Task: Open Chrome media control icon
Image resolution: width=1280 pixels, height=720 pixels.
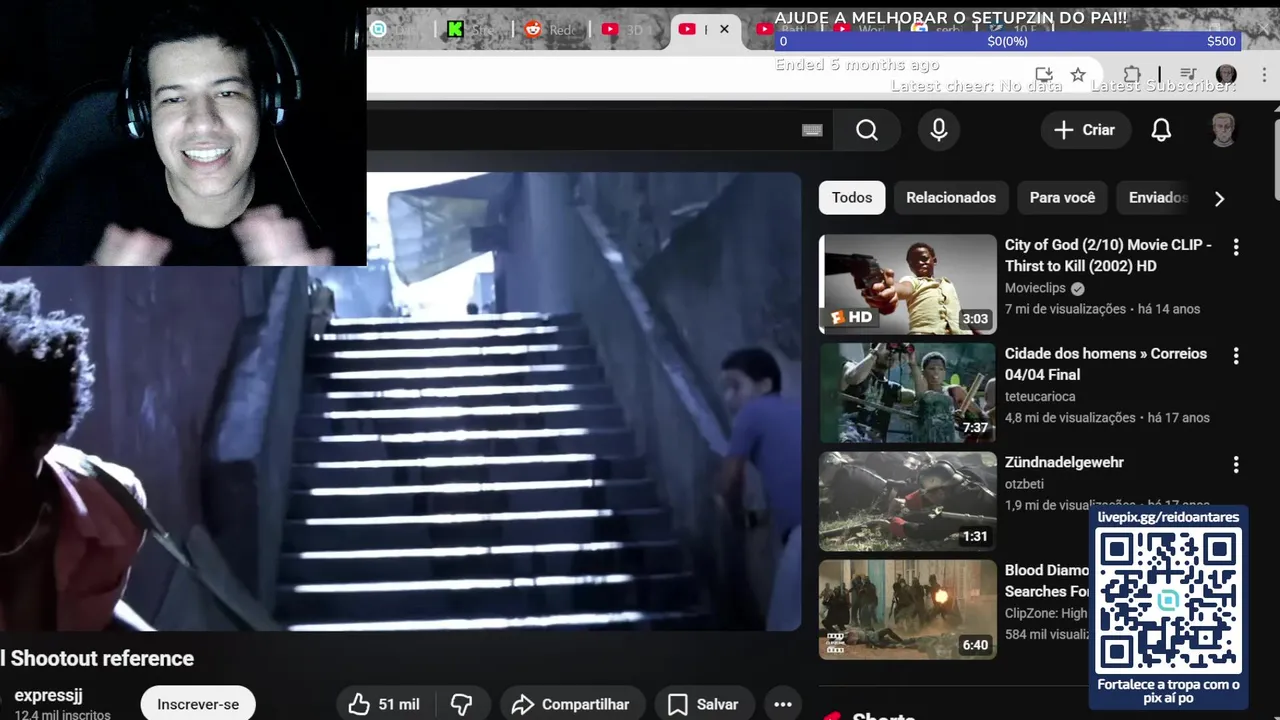Action: (x=1188, y=75)
